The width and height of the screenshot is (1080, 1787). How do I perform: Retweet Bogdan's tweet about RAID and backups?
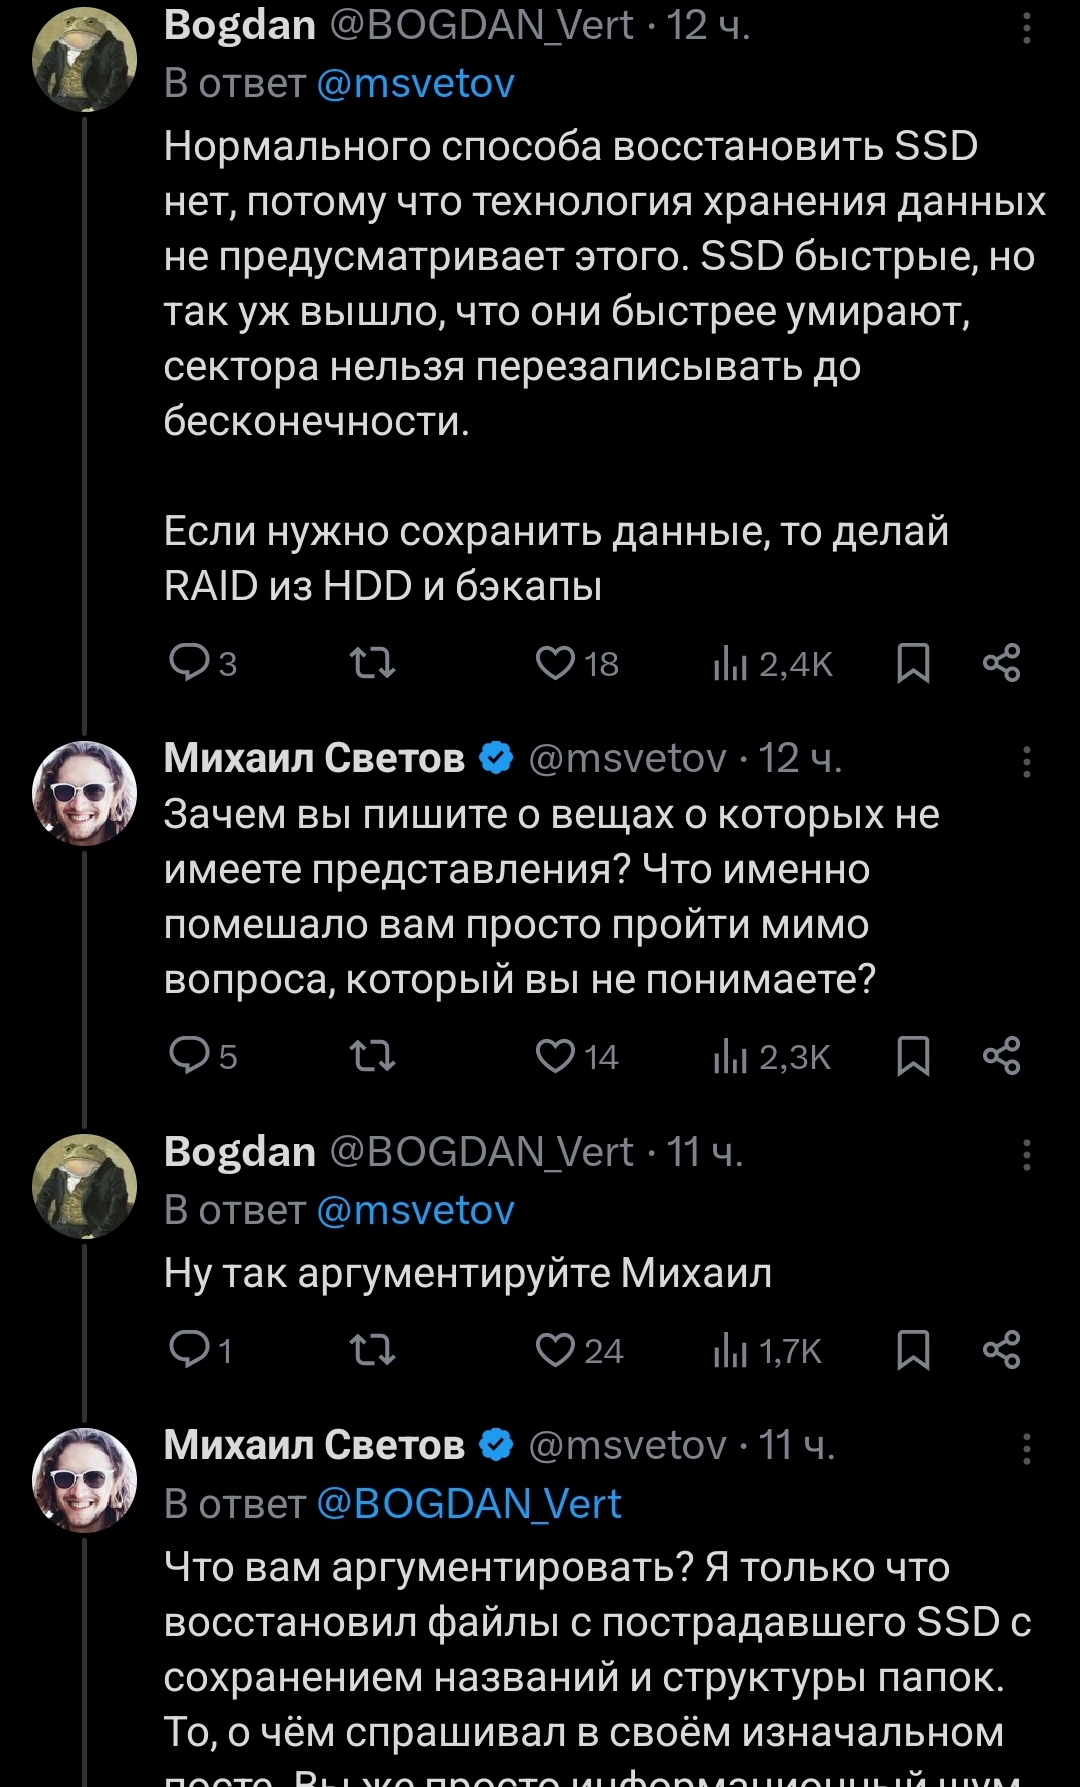pos(372,662)
